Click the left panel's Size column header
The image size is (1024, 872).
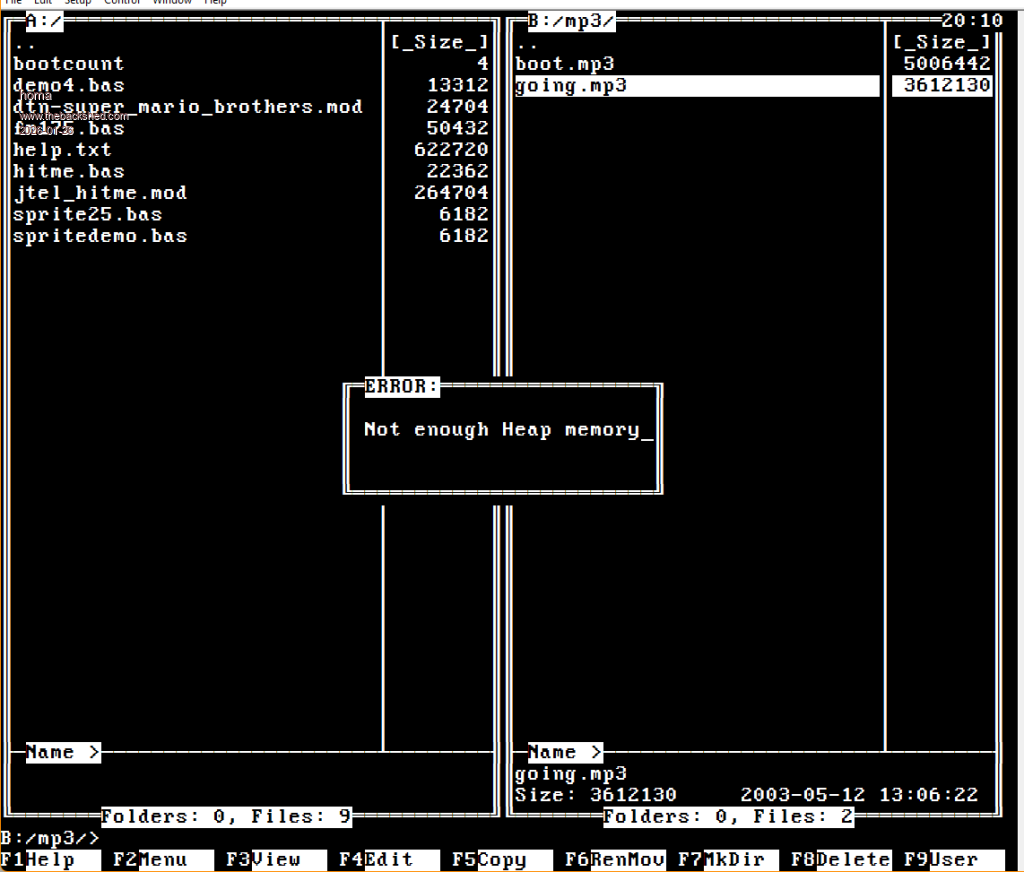(x=440, y=42)
